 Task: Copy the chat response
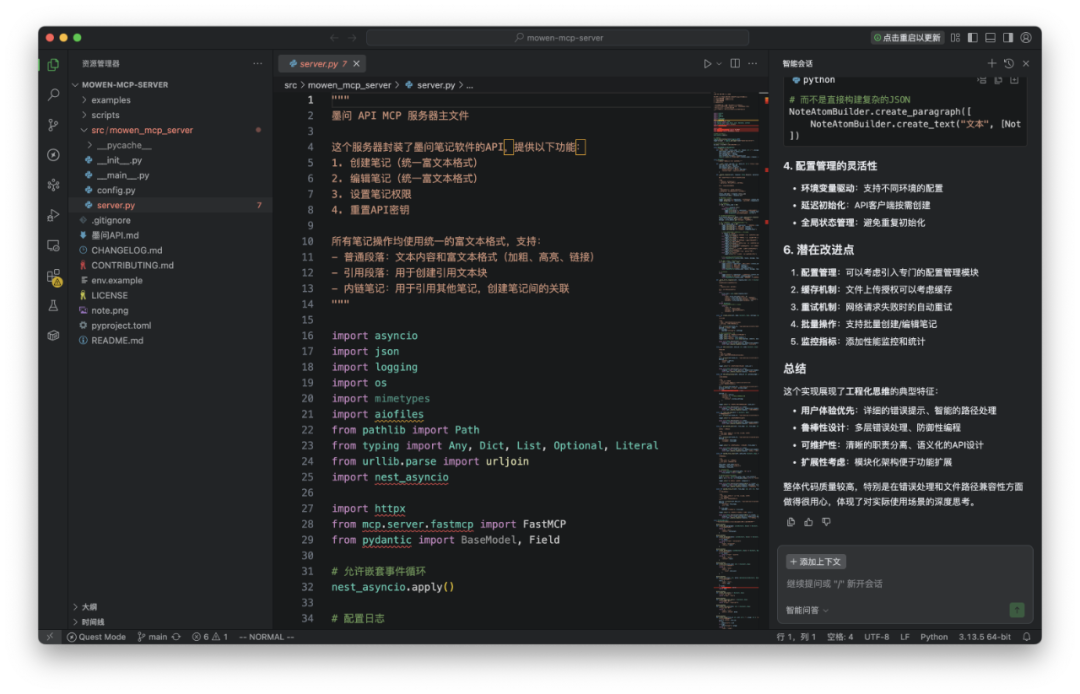[791, 522]
